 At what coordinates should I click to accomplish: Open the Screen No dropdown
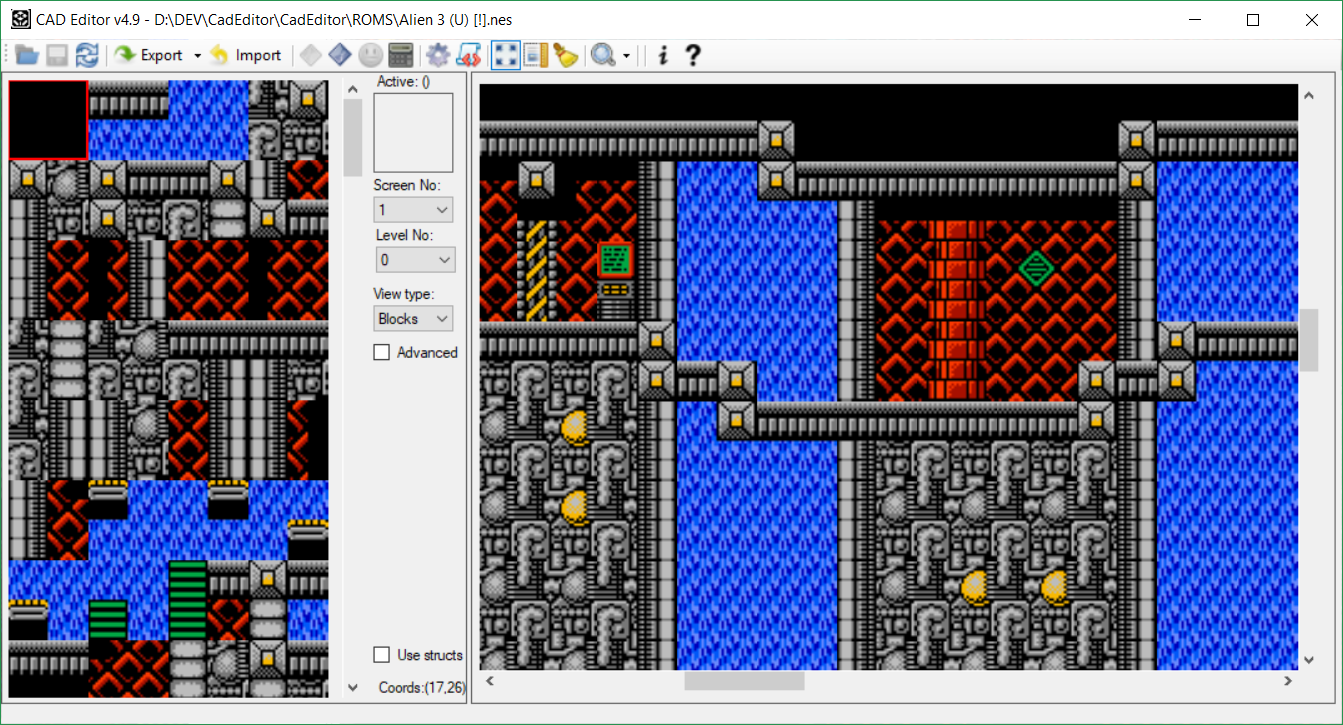pyautogui.click(x=413, y=209)
